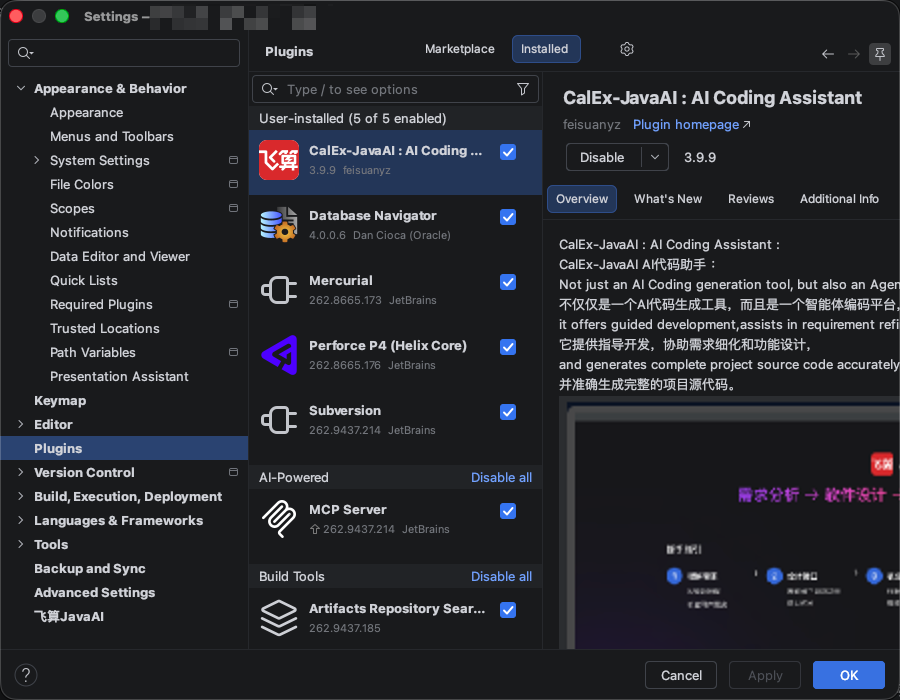Go back with the left arrow

coord(828,54)
